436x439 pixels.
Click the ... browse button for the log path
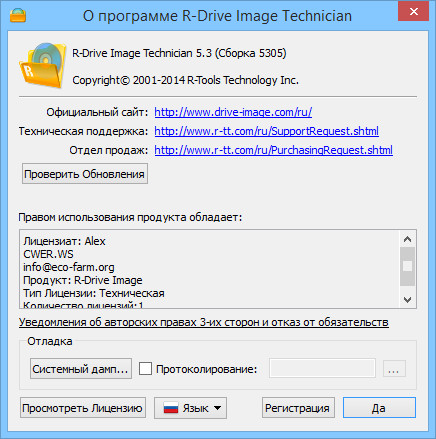[x=394, y=369]
